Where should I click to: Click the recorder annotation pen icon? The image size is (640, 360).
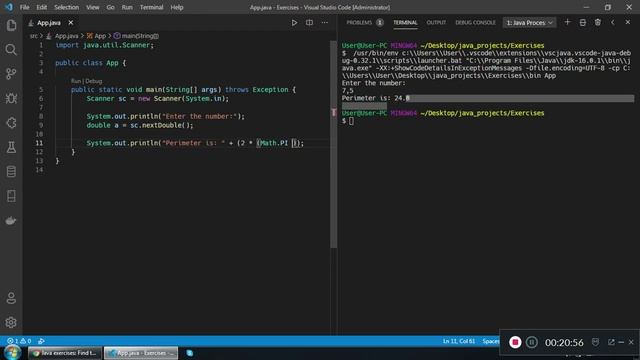tap(595, 342)
